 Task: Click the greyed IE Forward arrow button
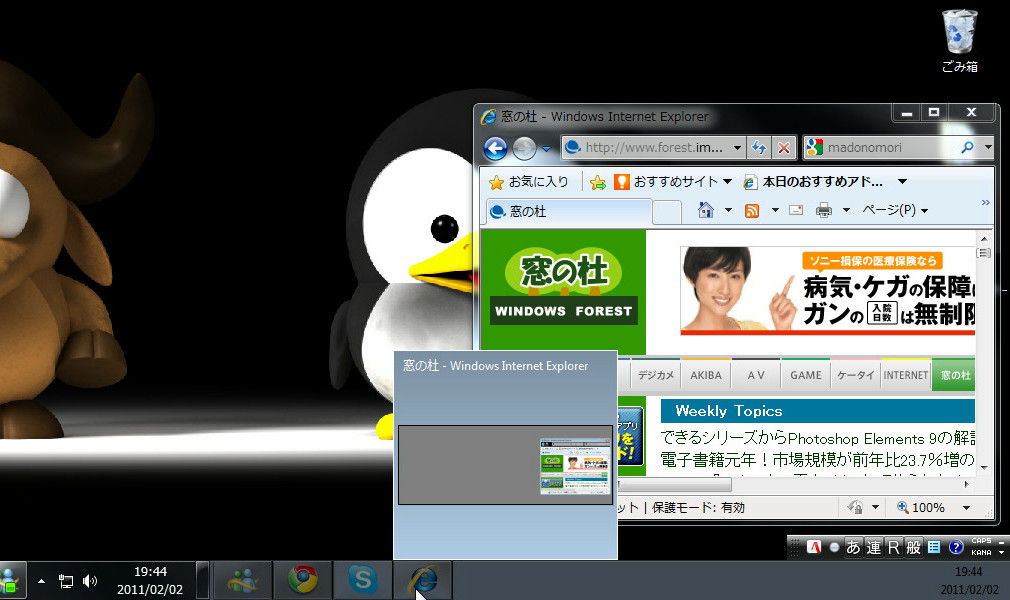tap(524, 148)
